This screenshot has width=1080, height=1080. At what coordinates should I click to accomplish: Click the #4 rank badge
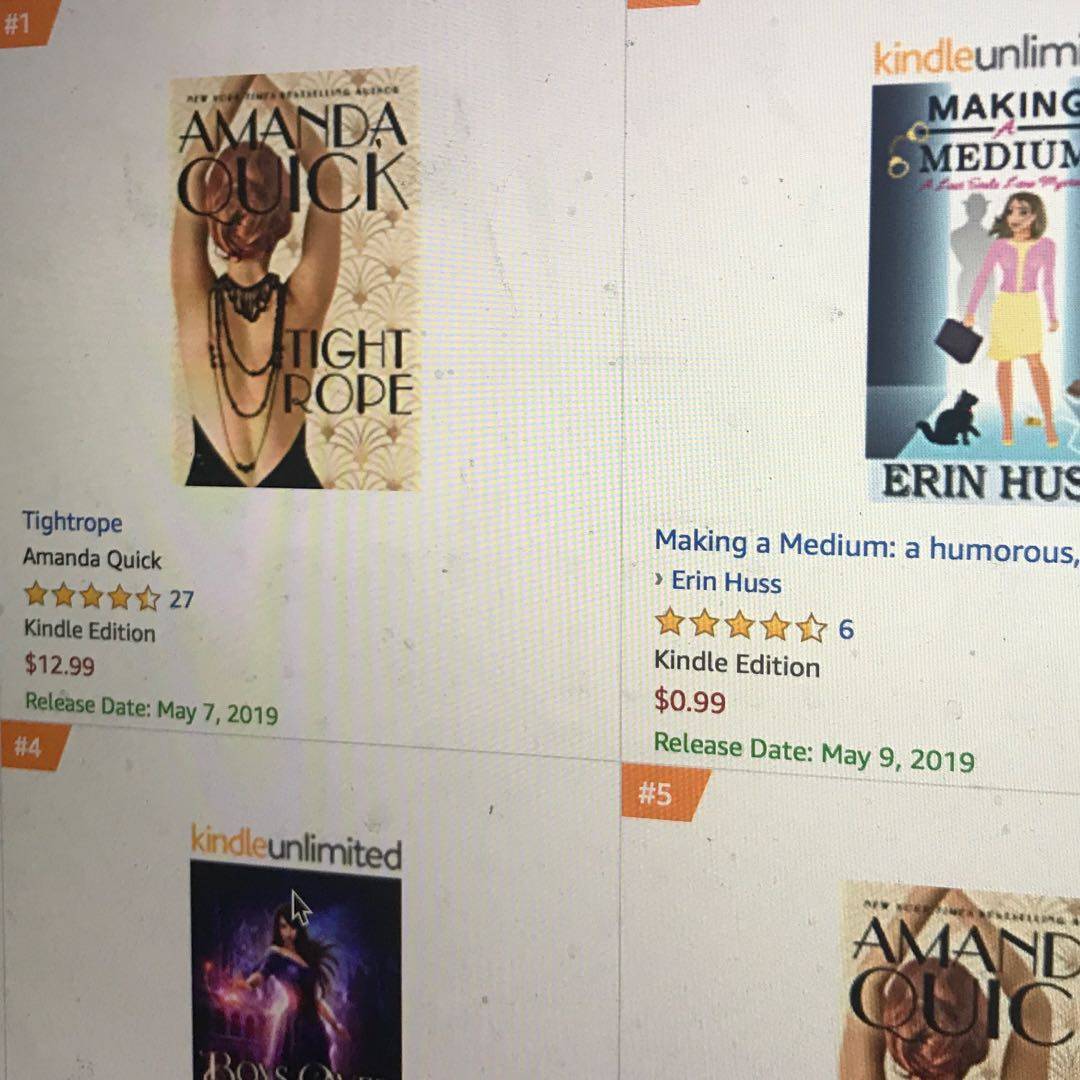pos(33,745)
